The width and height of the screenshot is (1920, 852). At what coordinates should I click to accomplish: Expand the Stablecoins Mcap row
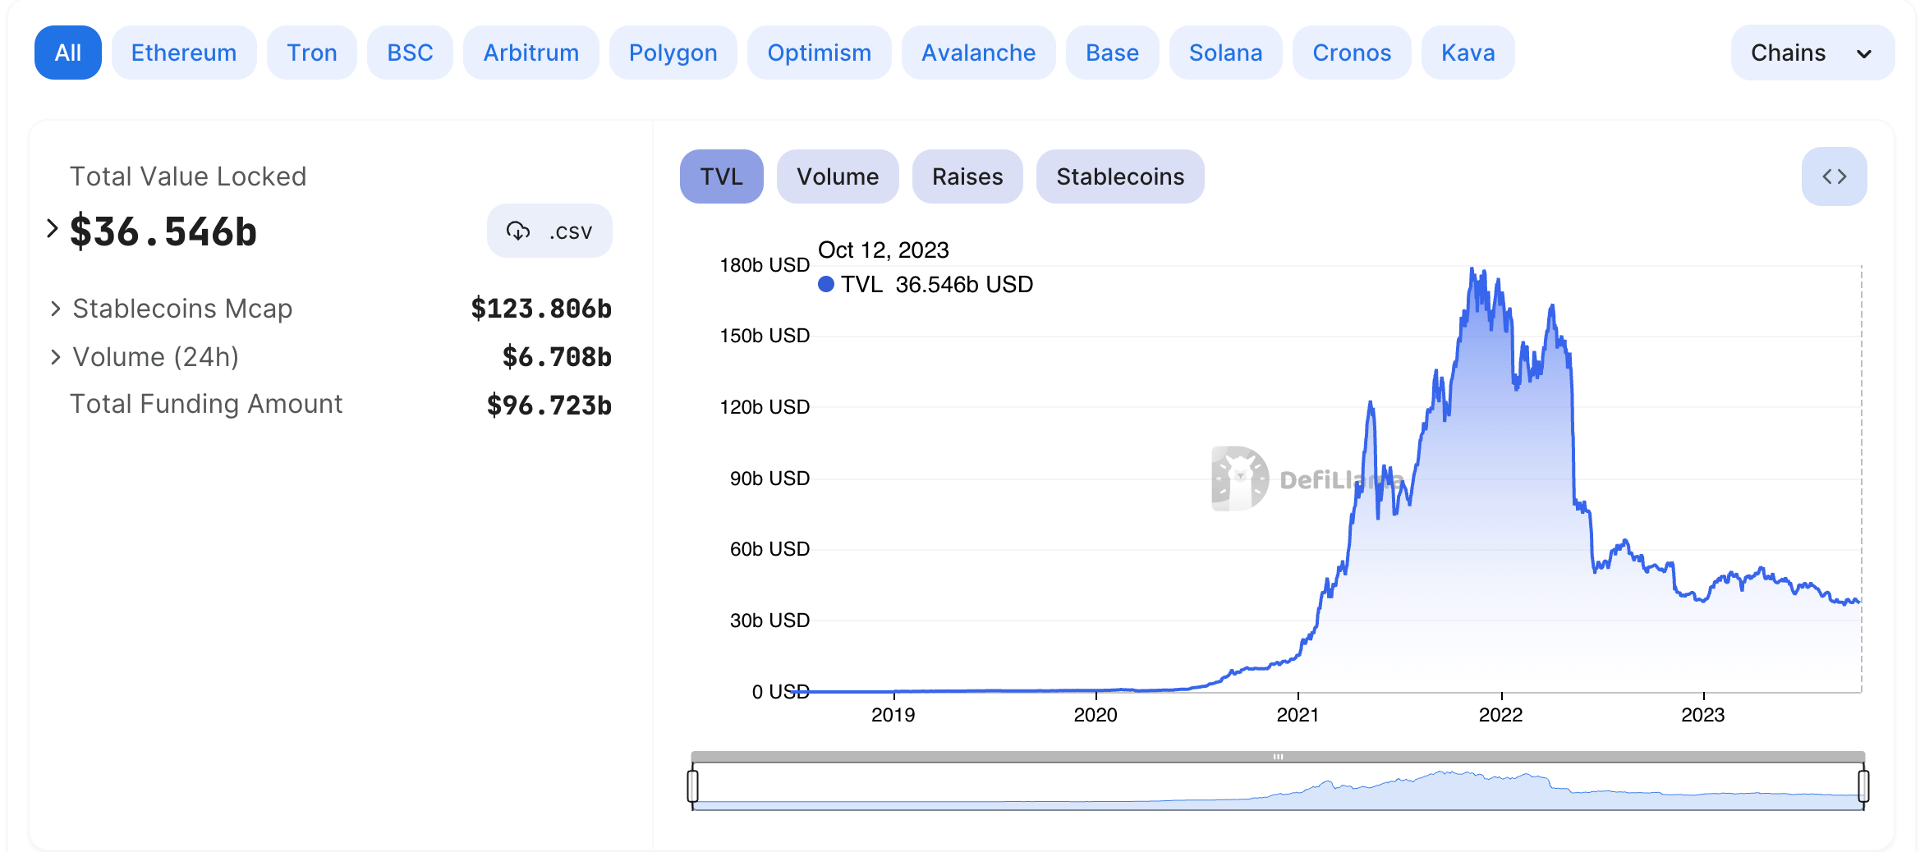(x=56, y=309)
